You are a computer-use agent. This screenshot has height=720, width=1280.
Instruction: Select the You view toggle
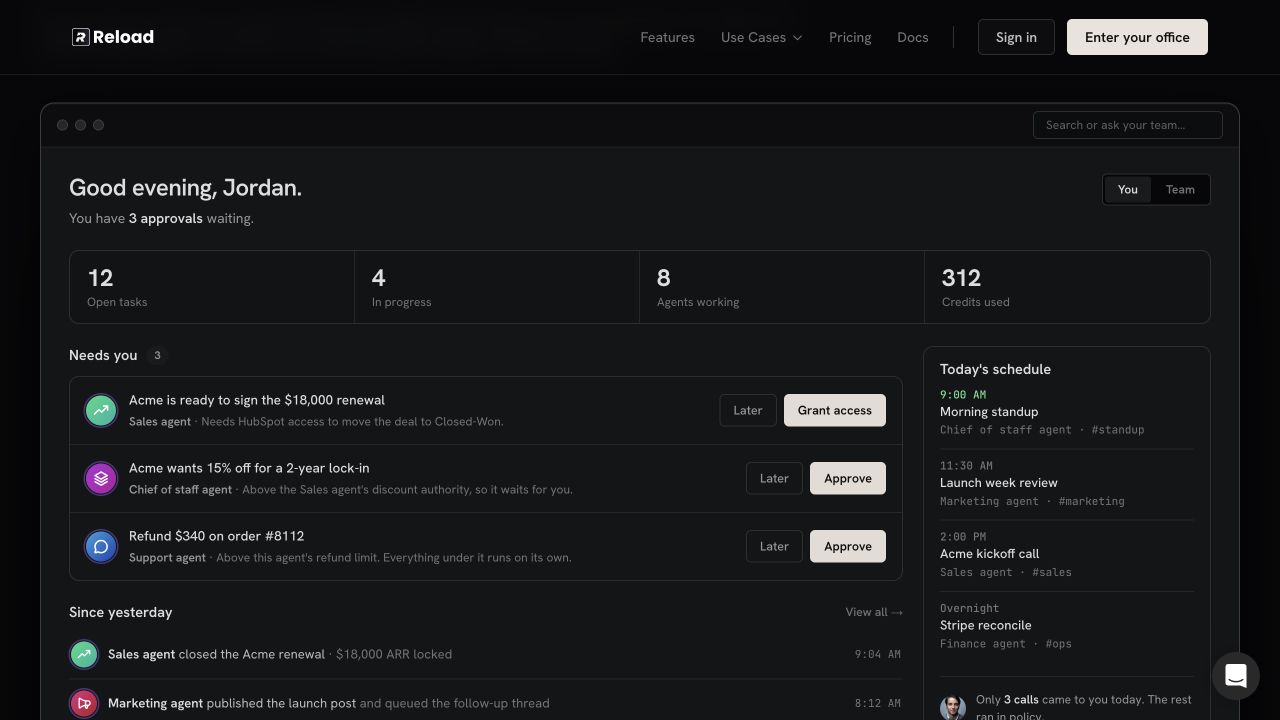point(1128,189)
